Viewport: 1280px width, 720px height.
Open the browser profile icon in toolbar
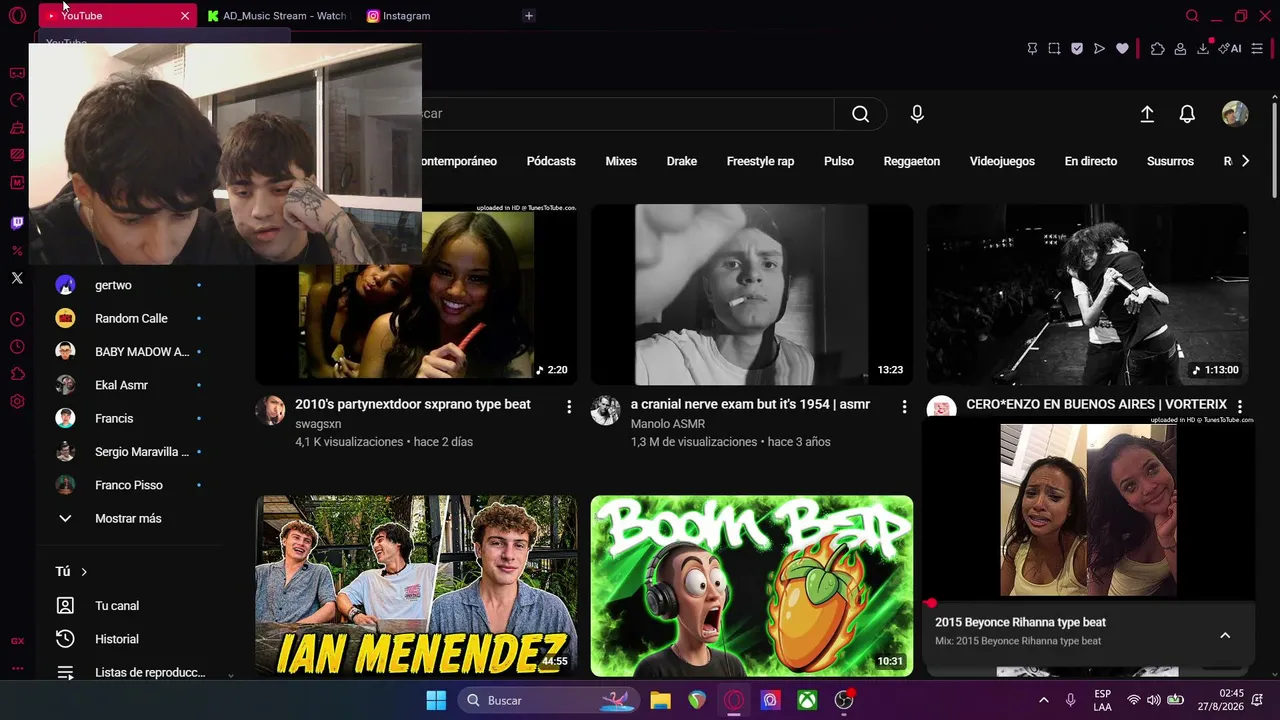point(1180,48)
